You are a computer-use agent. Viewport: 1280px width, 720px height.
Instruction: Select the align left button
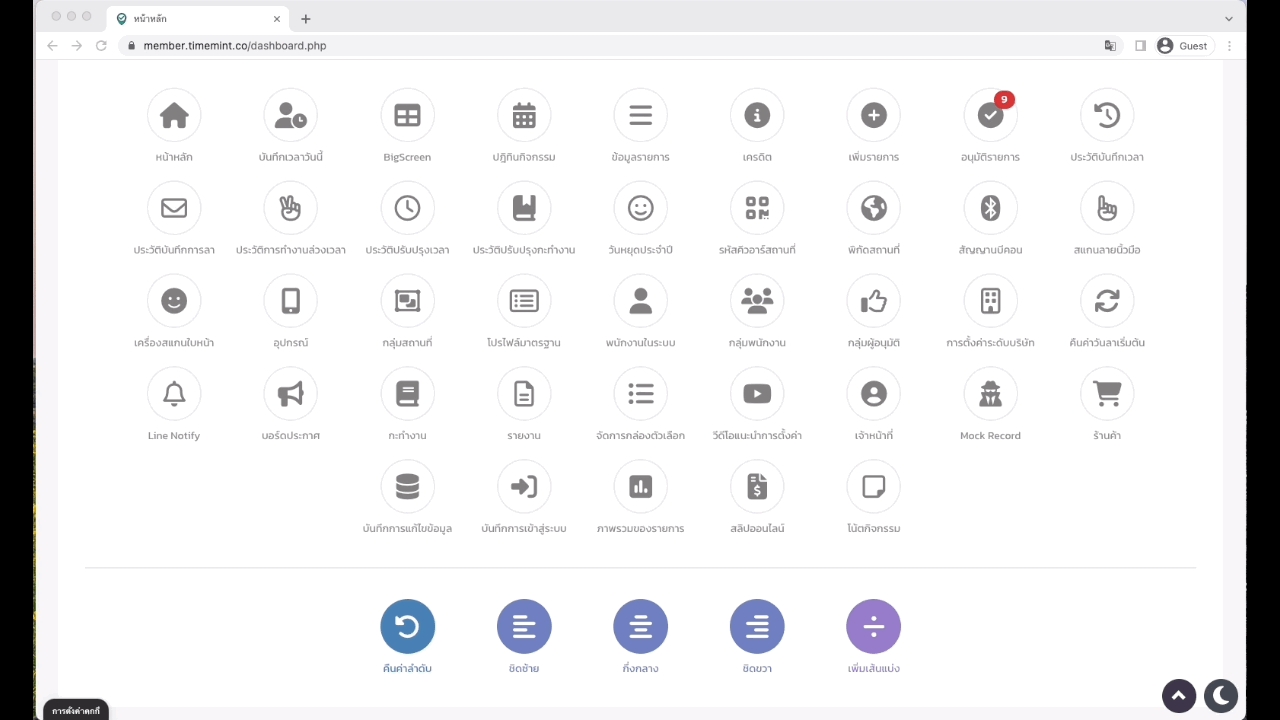click(524, 627)
